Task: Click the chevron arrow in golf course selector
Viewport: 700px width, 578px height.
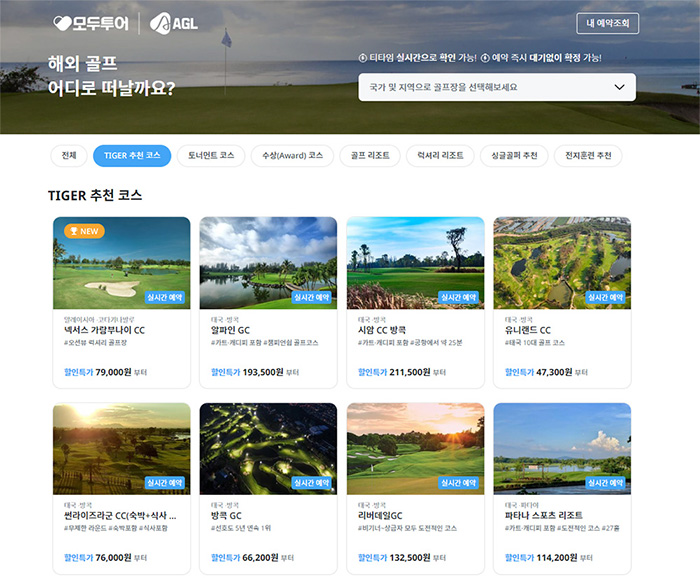Action: point(619,87)
